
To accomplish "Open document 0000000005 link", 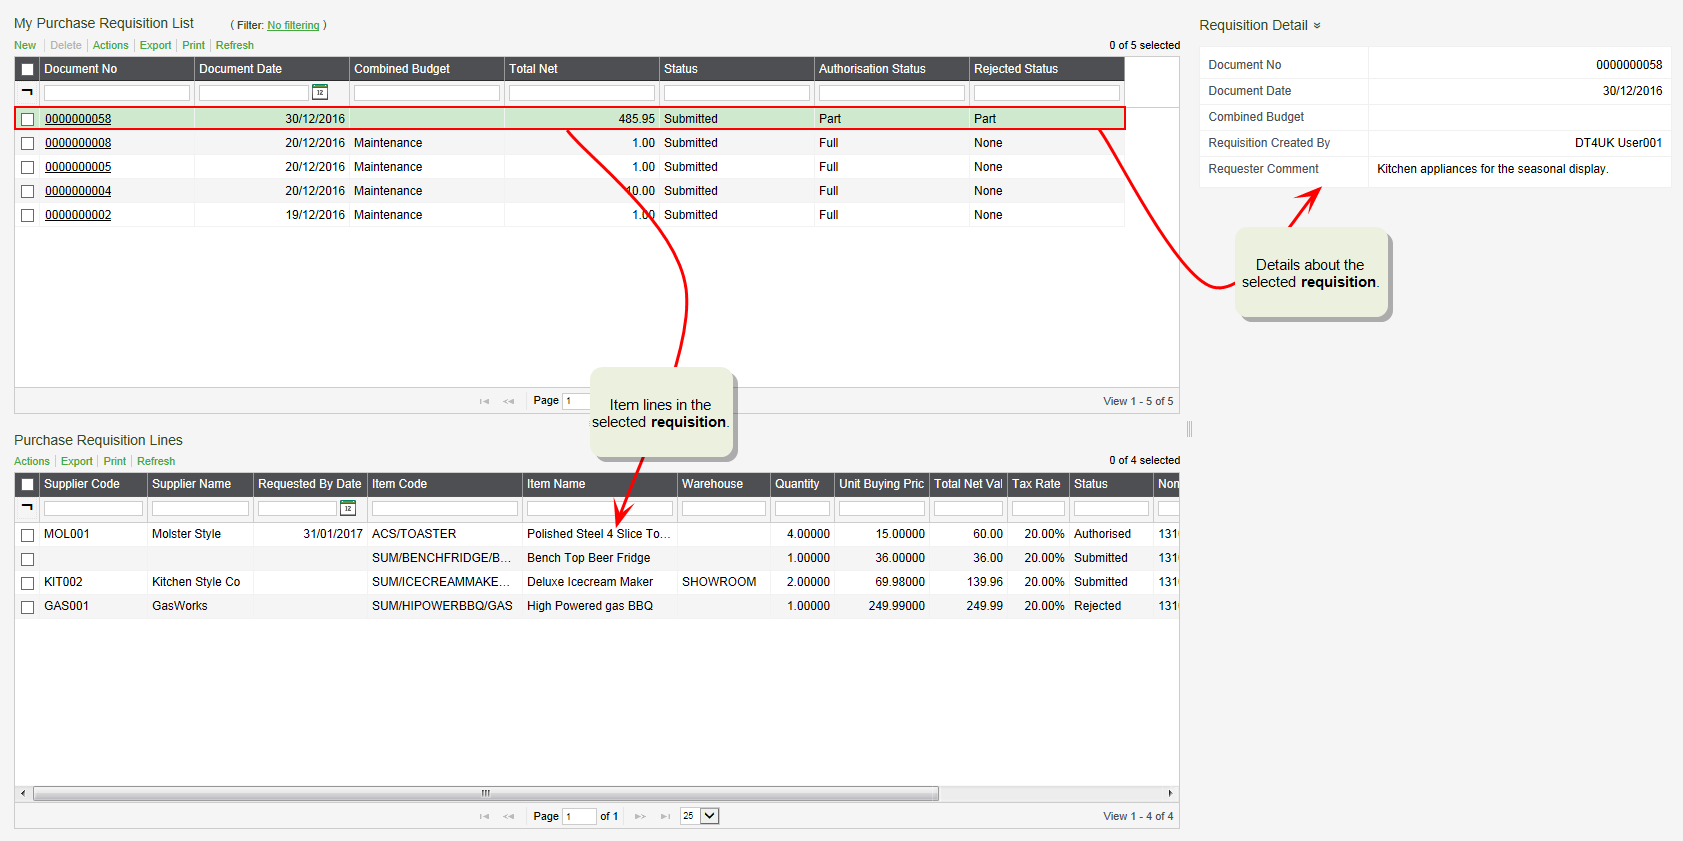I will pos(78,167).
